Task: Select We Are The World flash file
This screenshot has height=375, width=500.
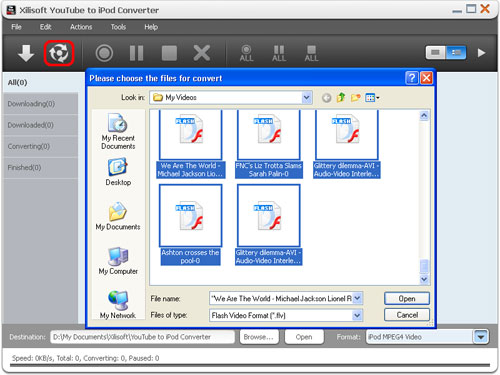Action: (190, 144)
